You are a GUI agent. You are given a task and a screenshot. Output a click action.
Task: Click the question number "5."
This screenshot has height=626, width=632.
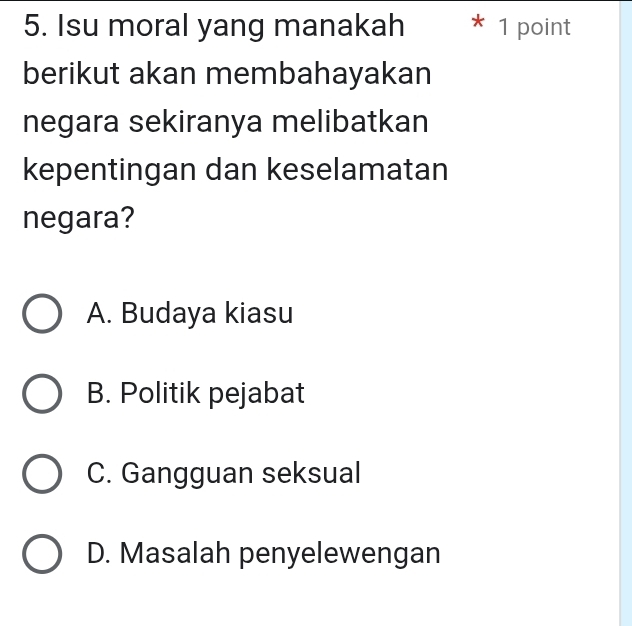pos(35,25)
